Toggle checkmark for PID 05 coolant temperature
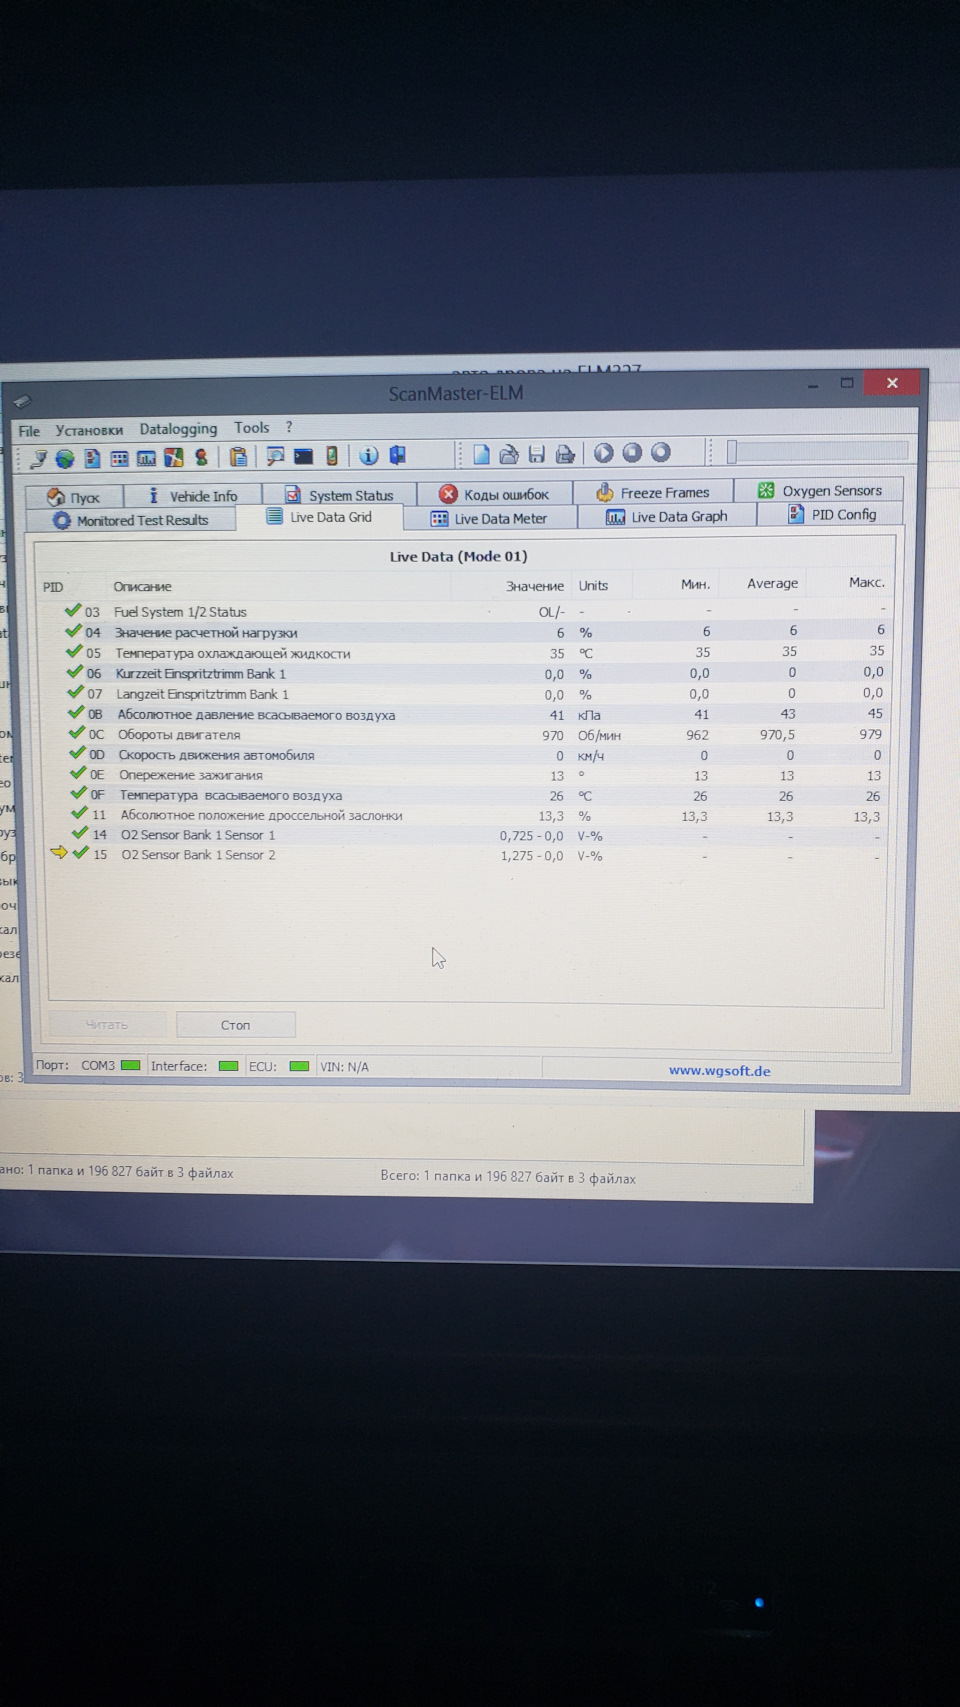 (x=74, y=652)
